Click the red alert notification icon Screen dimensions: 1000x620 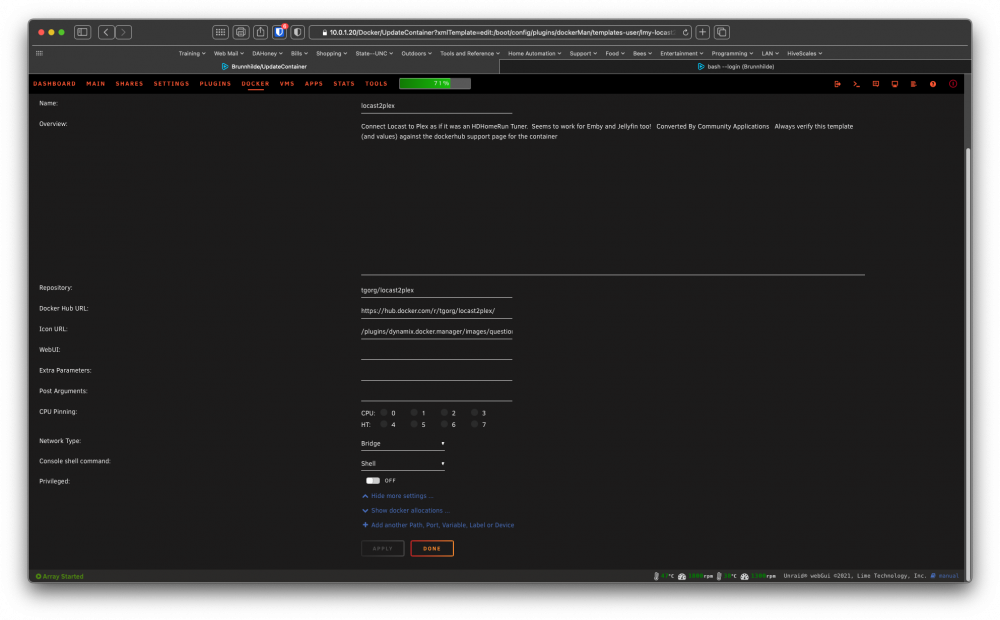coord(953,84)
